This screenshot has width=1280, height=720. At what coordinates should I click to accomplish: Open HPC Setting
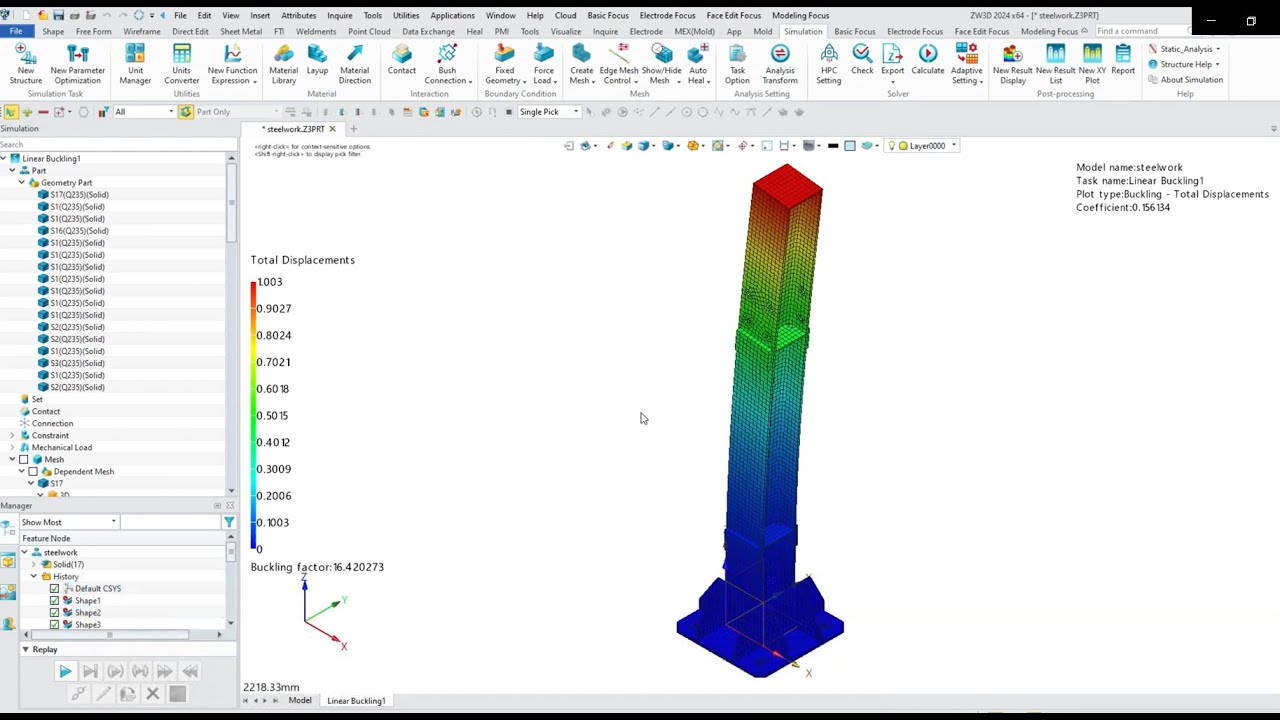(829, 64)
